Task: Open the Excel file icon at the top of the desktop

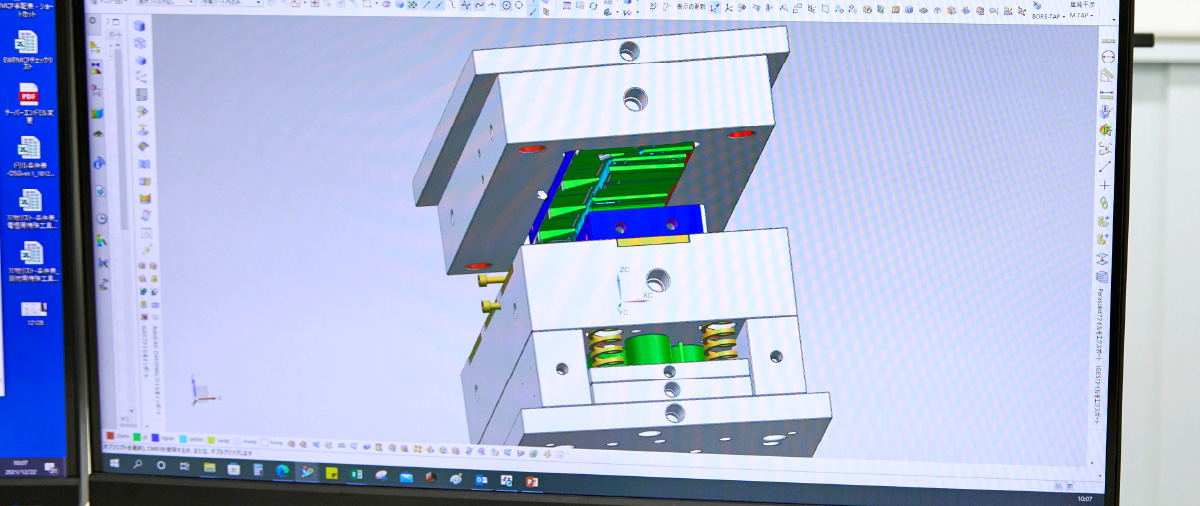Action: point(28,42)
